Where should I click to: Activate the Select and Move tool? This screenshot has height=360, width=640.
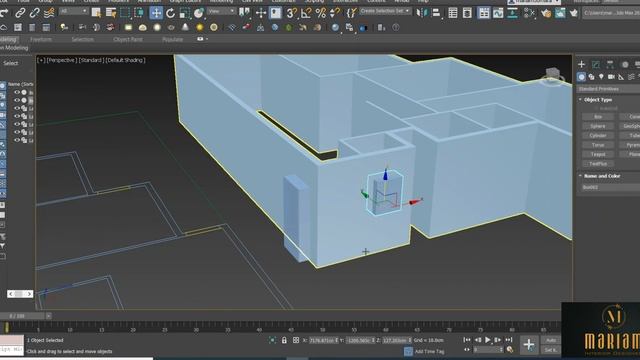[156, 13]
